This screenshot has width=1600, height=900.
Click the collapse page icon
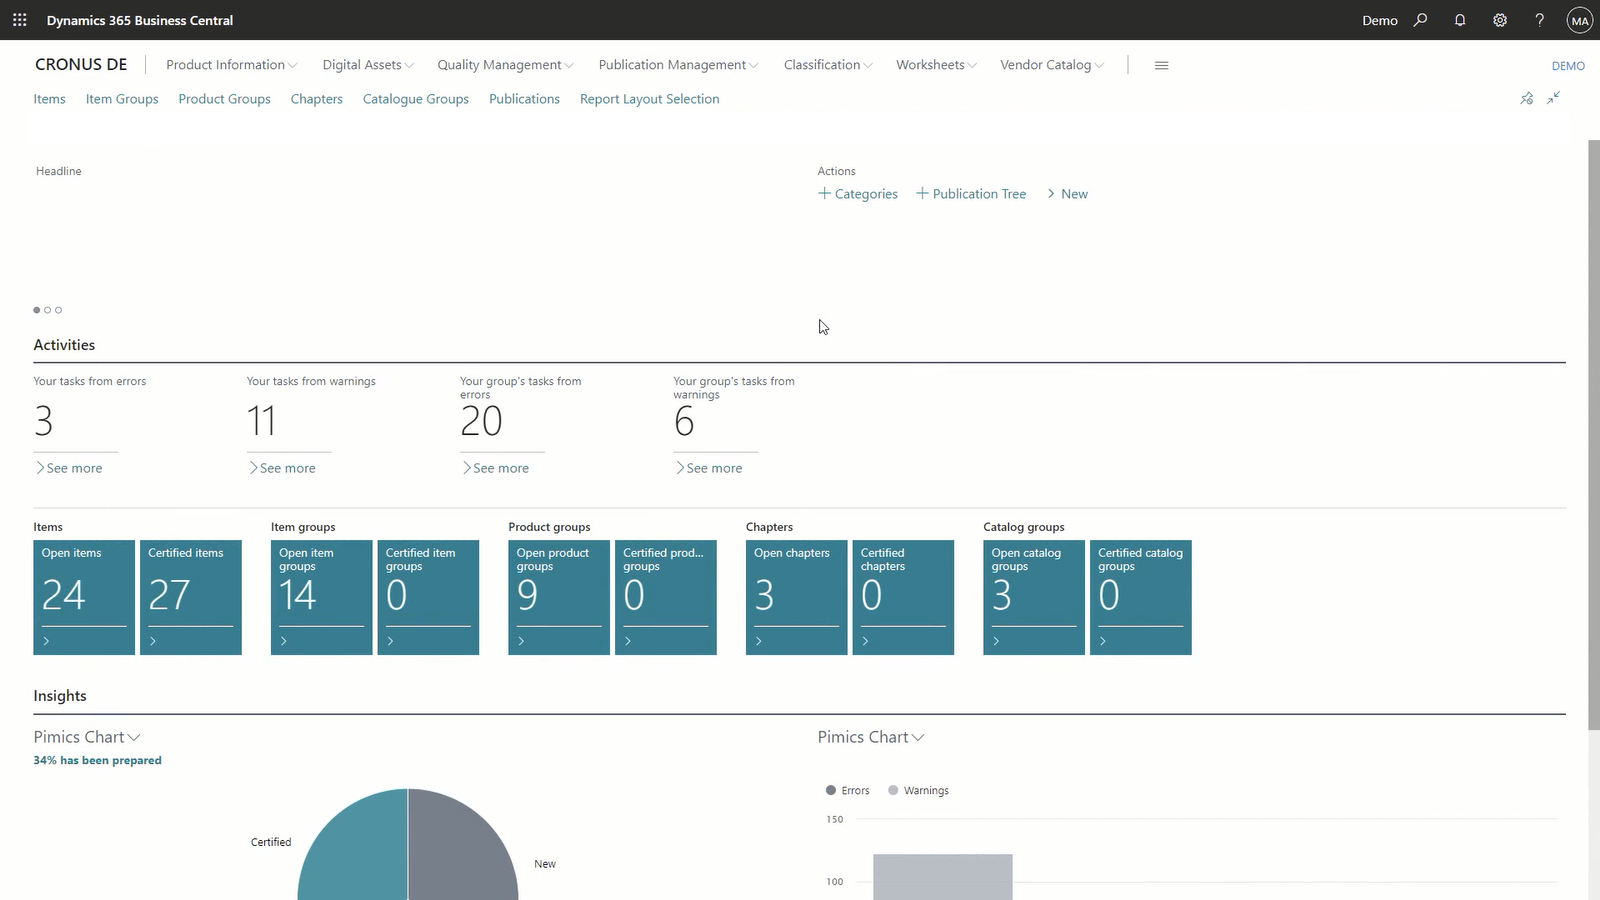[1554, 98]
